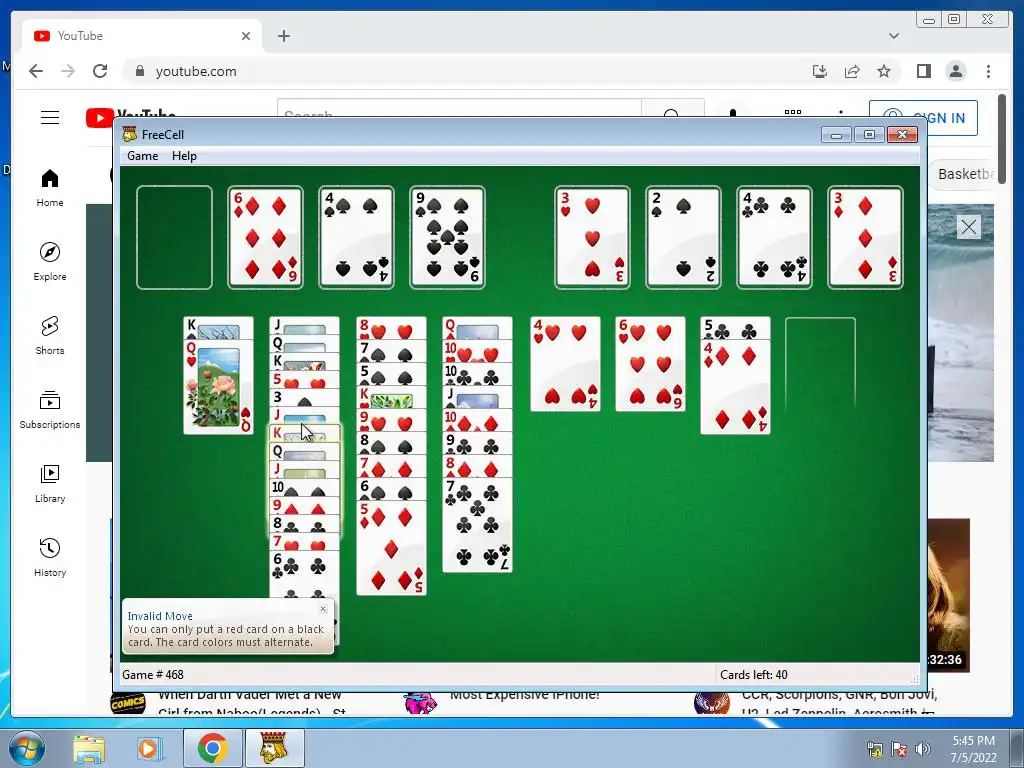Bookmark this page with star icon
This screenshot has height=768, width=1024.
pyautogui.click(x=884, y=71)
